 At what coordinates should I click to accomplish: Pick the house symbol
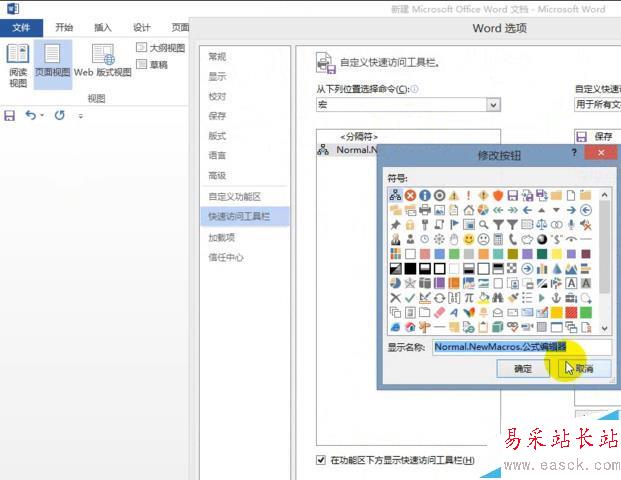click(x=469, y=210)
